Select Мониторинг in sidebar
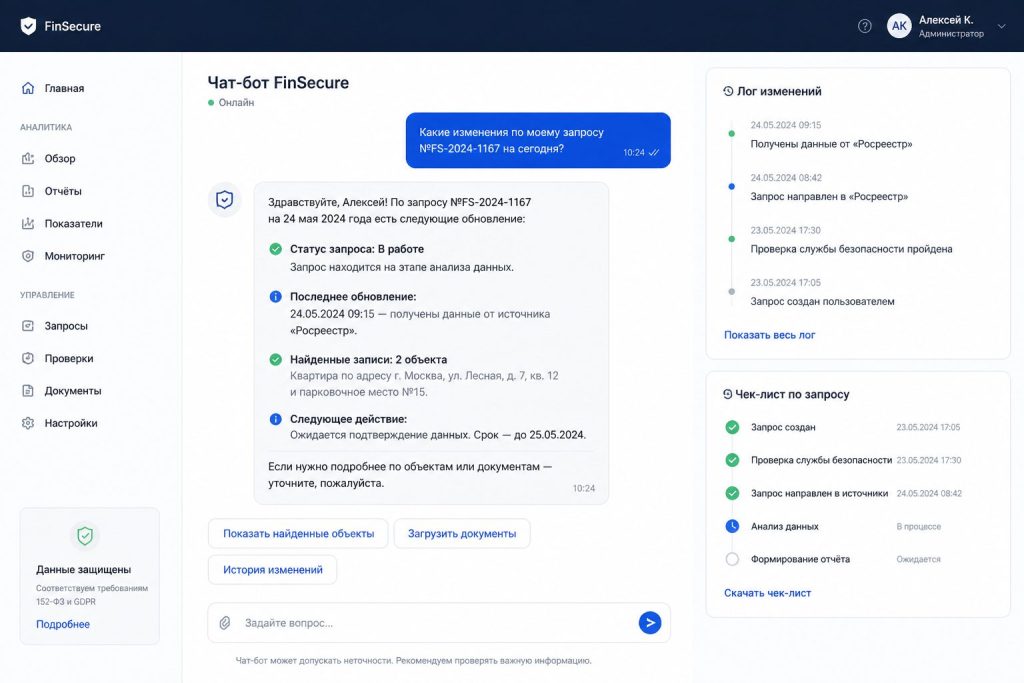The width and height of the screenshot is (1024, 683). tap(74, 256)
